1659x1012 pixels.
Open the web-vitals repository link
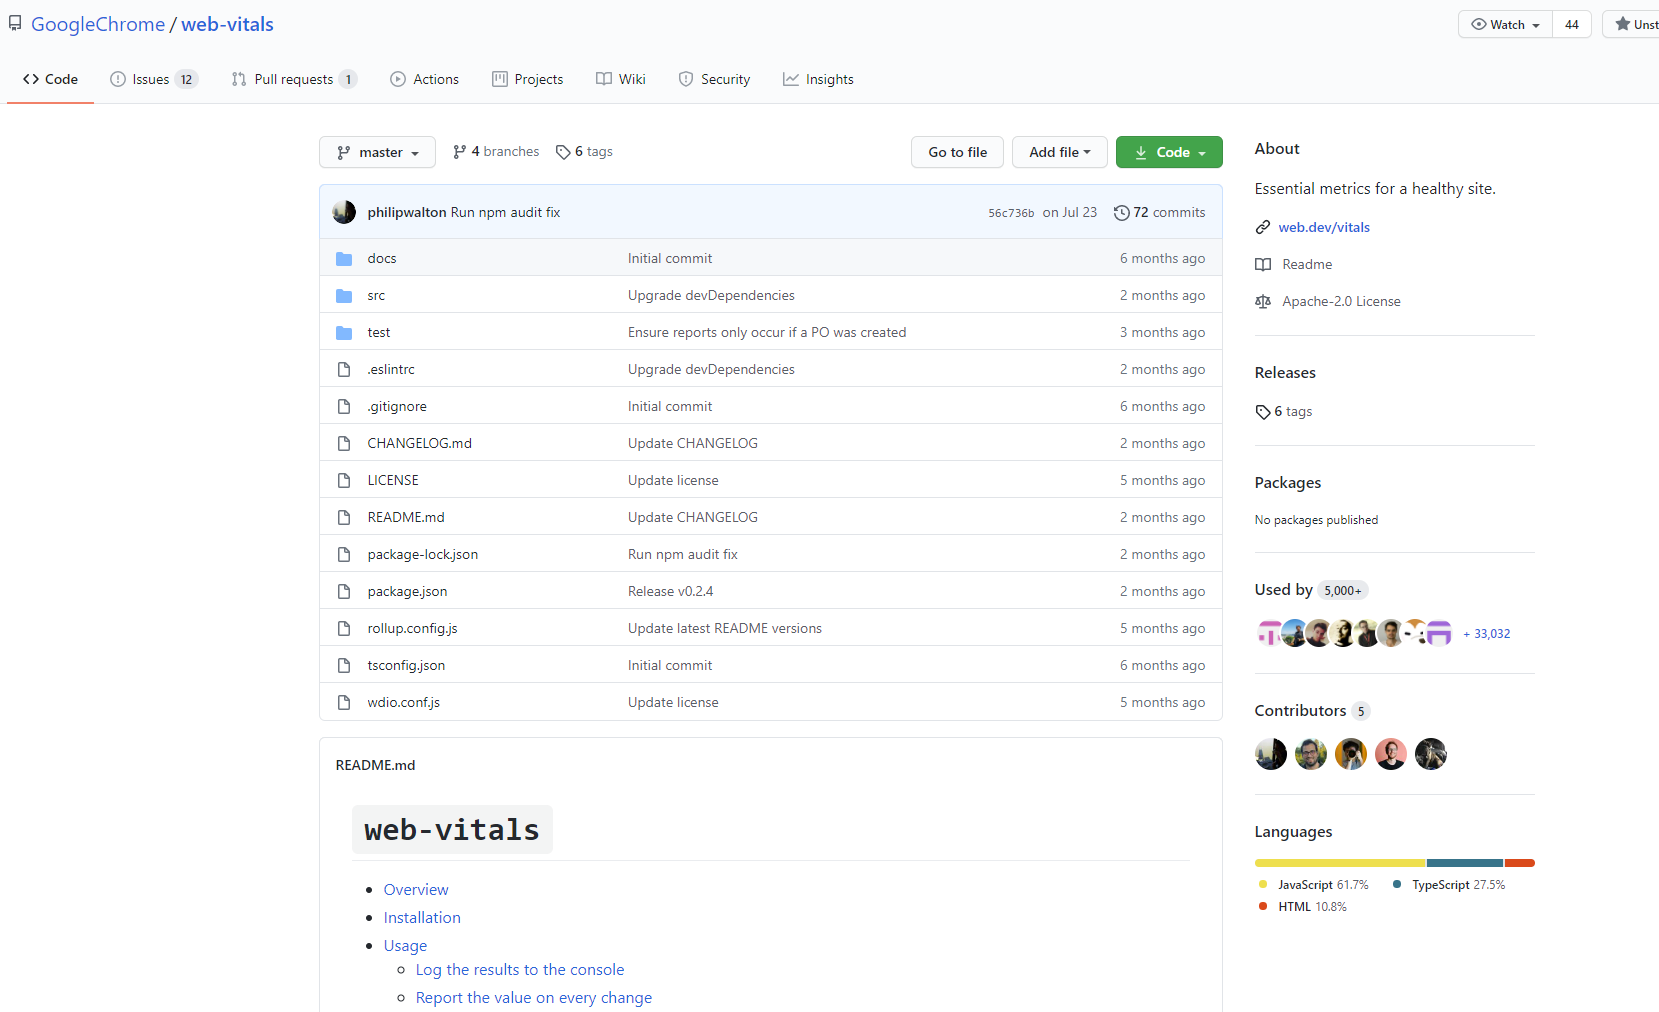[227, 24]
